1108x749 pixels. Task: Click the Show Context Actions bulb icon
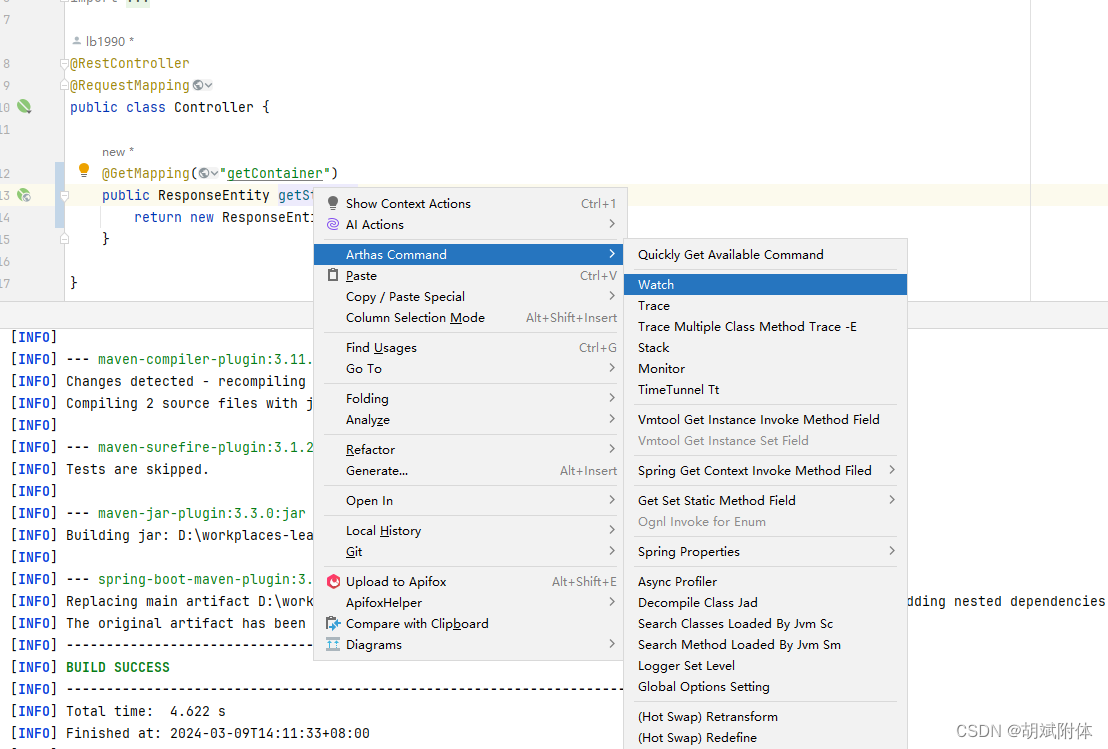tap(333, 203)
